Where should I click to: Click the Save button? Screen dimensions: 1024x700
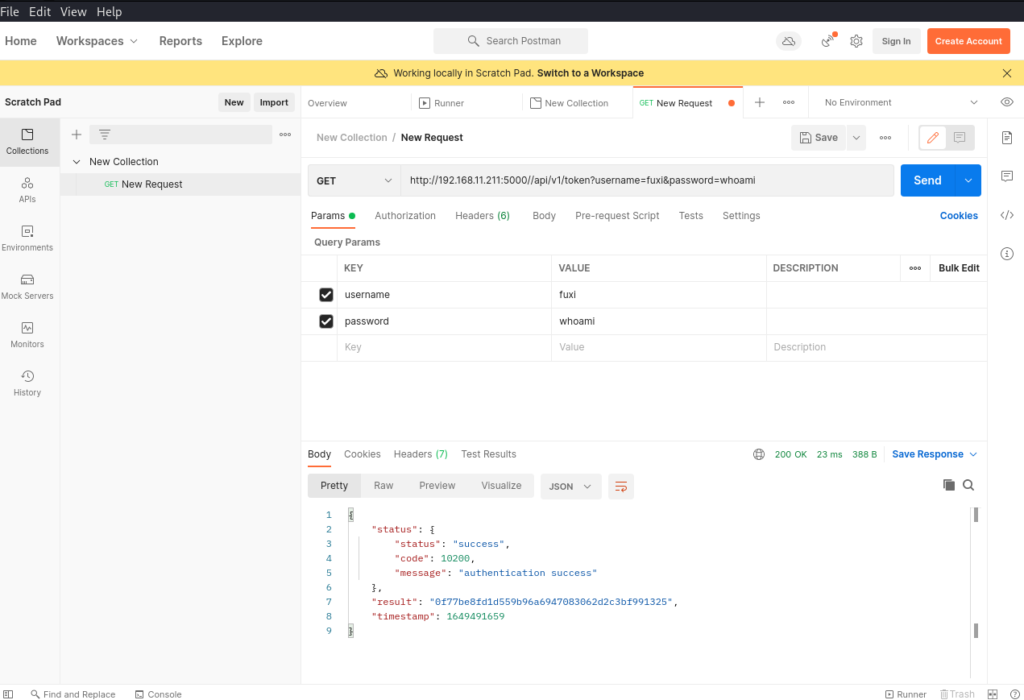tap(819, 138)
